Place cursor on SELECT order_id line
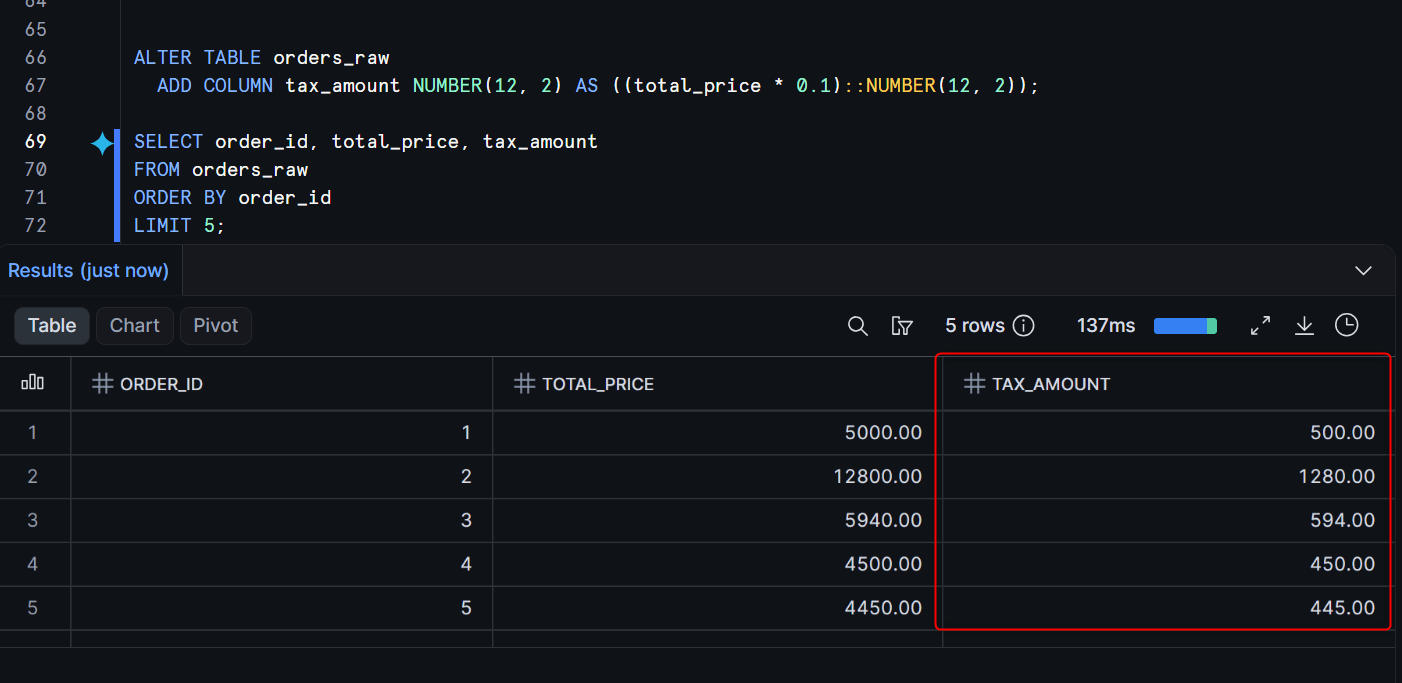1402x683 pixels. click(366, 142)
